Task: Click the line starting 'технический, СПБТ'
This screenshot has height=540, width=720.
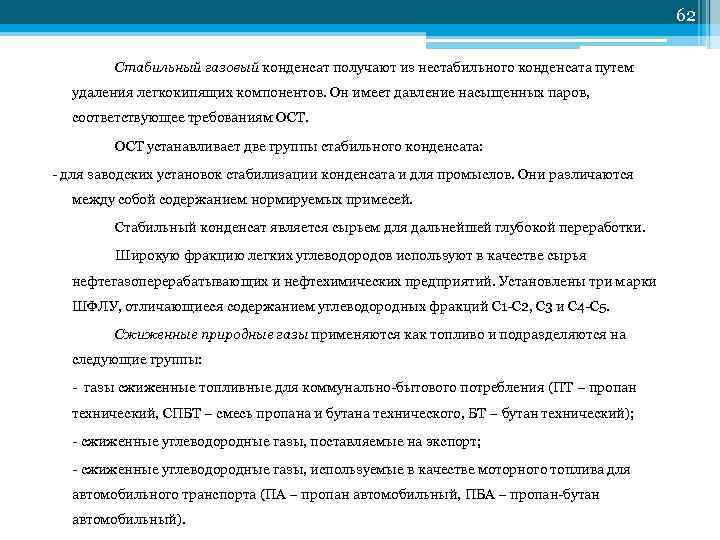Action: 353,414
